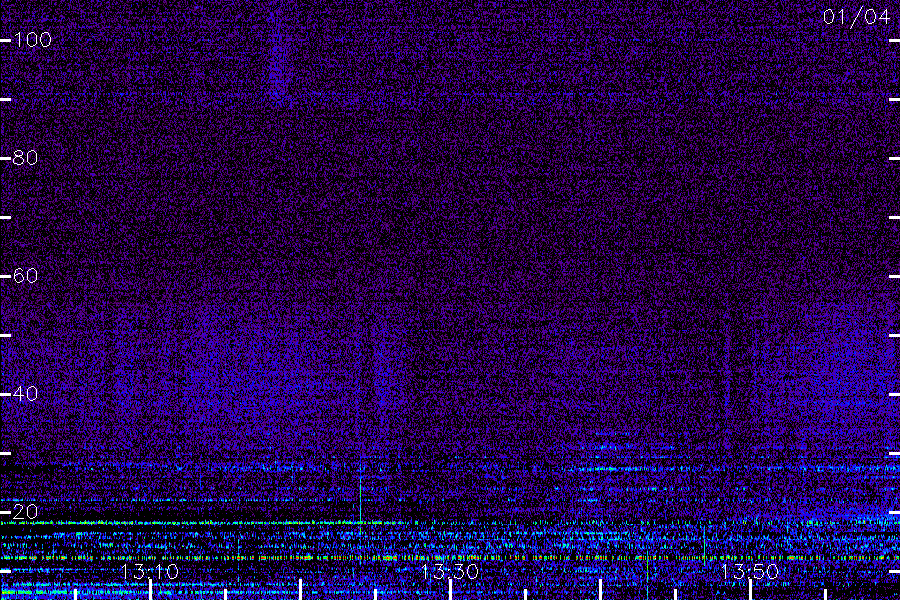This screenshot has width=900, height=600.
Task: Click the 13:50 time label
Action: coord(750,571)
